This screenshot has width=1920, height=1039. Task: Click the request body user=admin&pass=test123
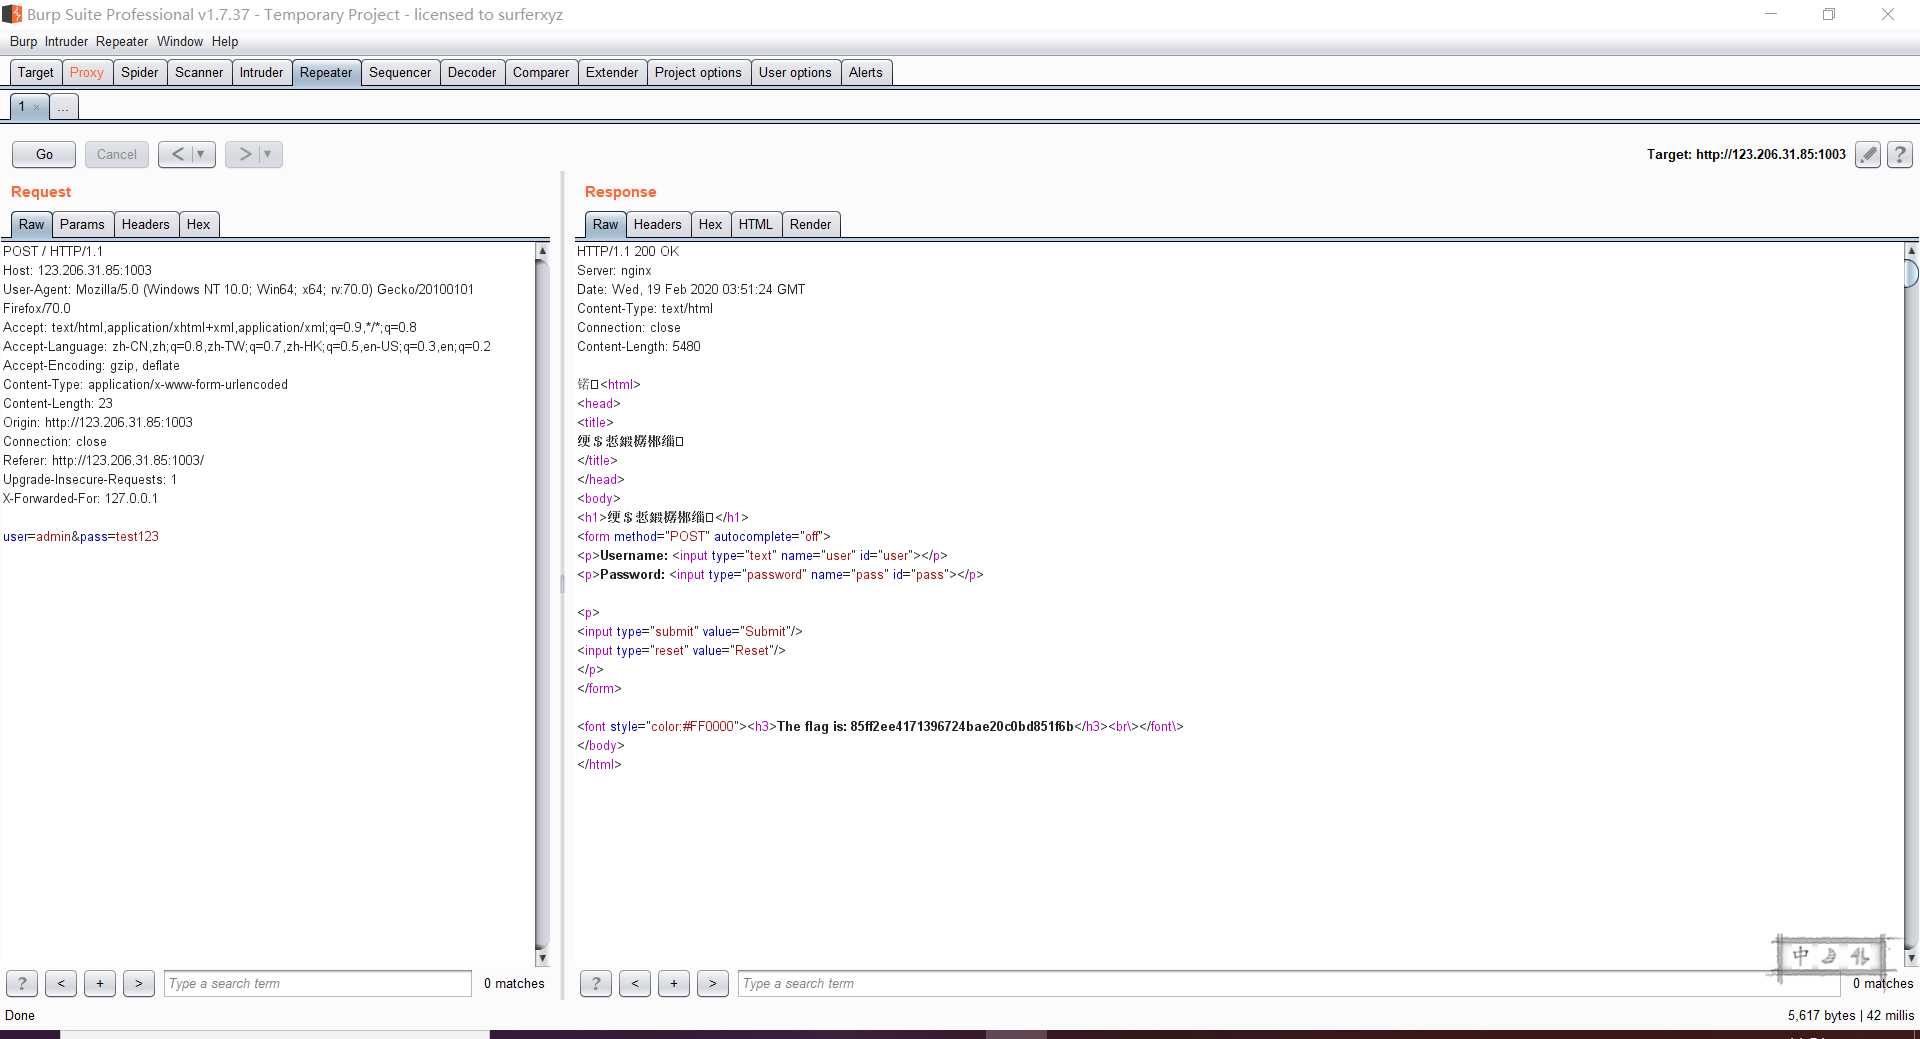(81, 536)
